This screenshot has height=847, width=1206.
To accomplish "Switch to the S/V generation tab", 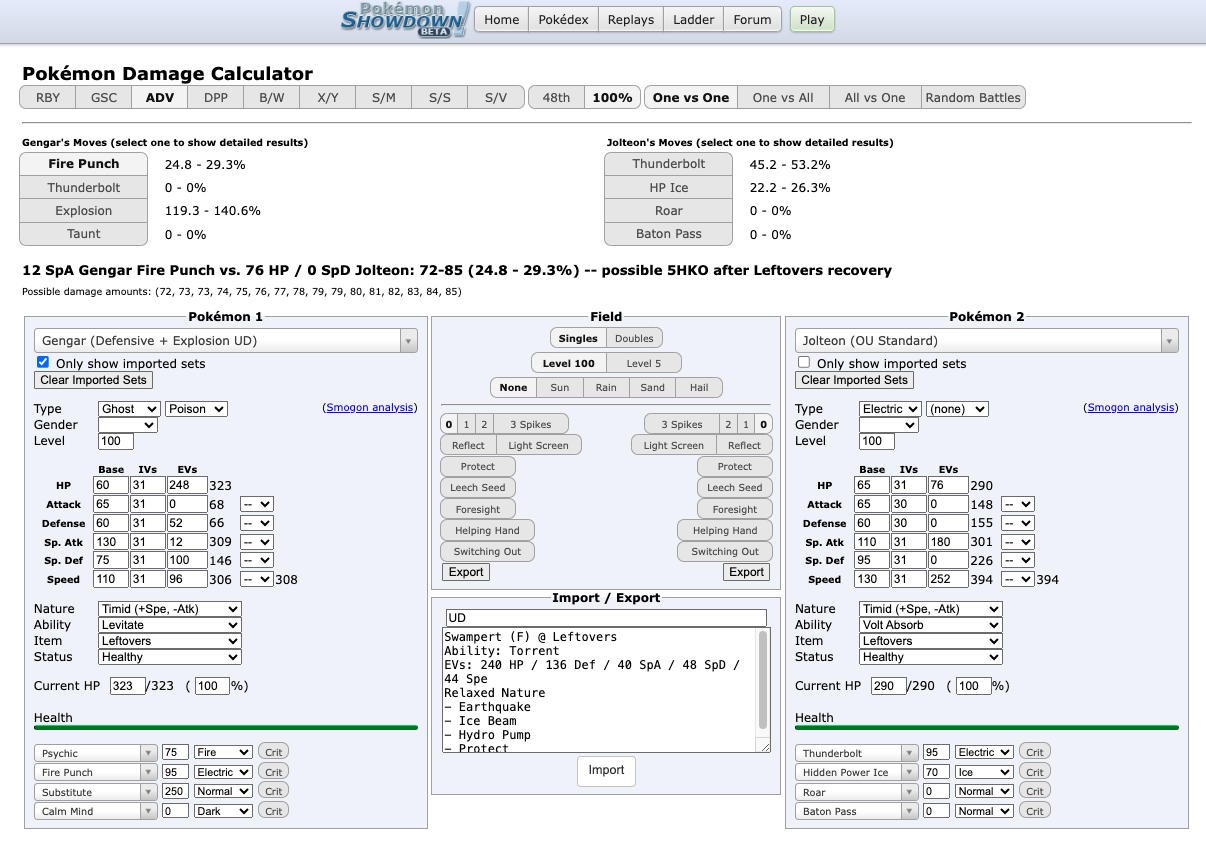I will coord(496,97).
